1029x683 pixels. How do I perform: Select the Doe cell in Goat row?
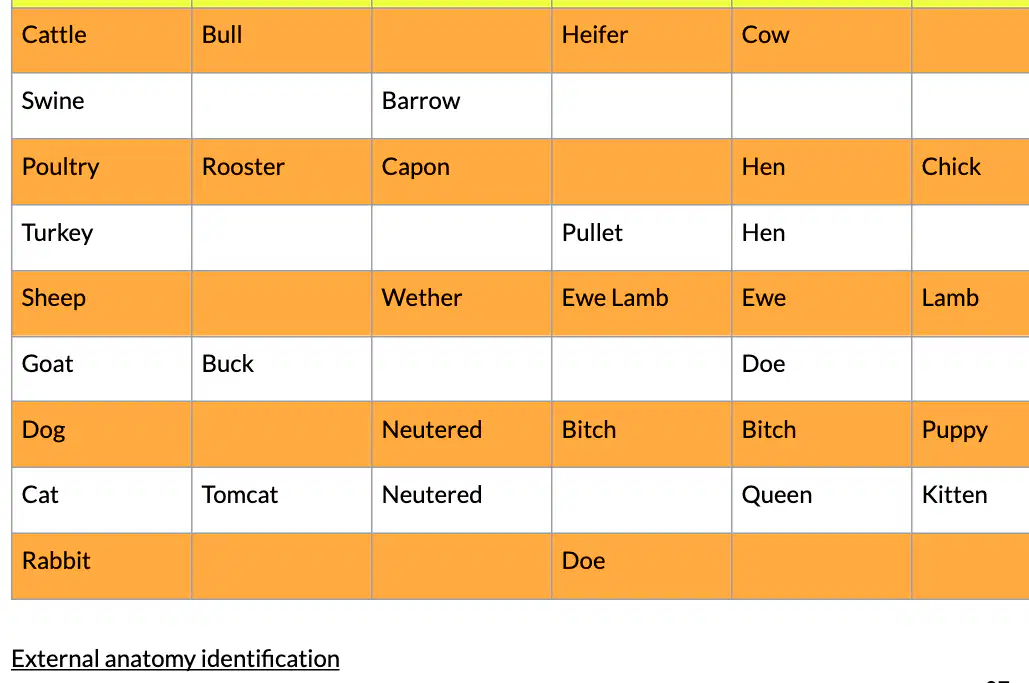822,369
